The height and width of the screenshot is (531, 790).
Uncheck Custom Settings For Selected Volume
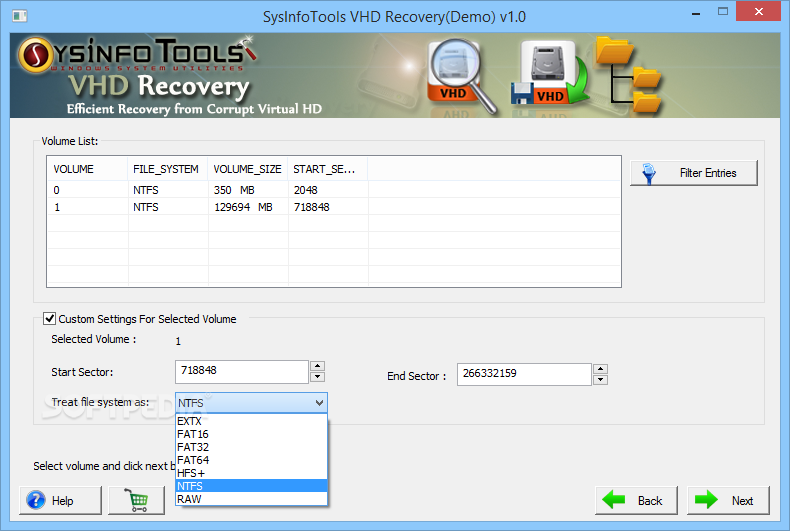(49, 318)
